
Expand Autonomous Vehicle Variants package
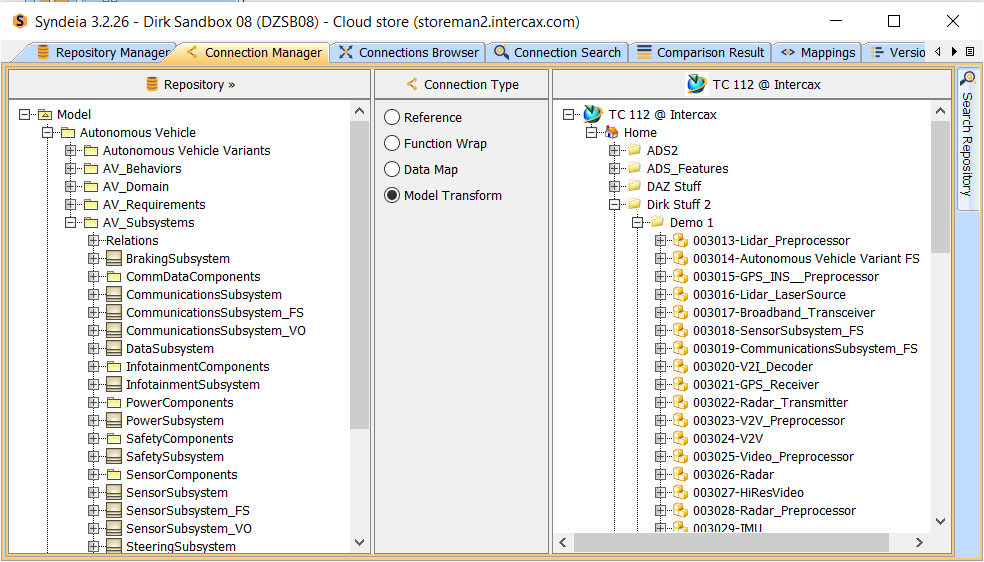point(70,151)
